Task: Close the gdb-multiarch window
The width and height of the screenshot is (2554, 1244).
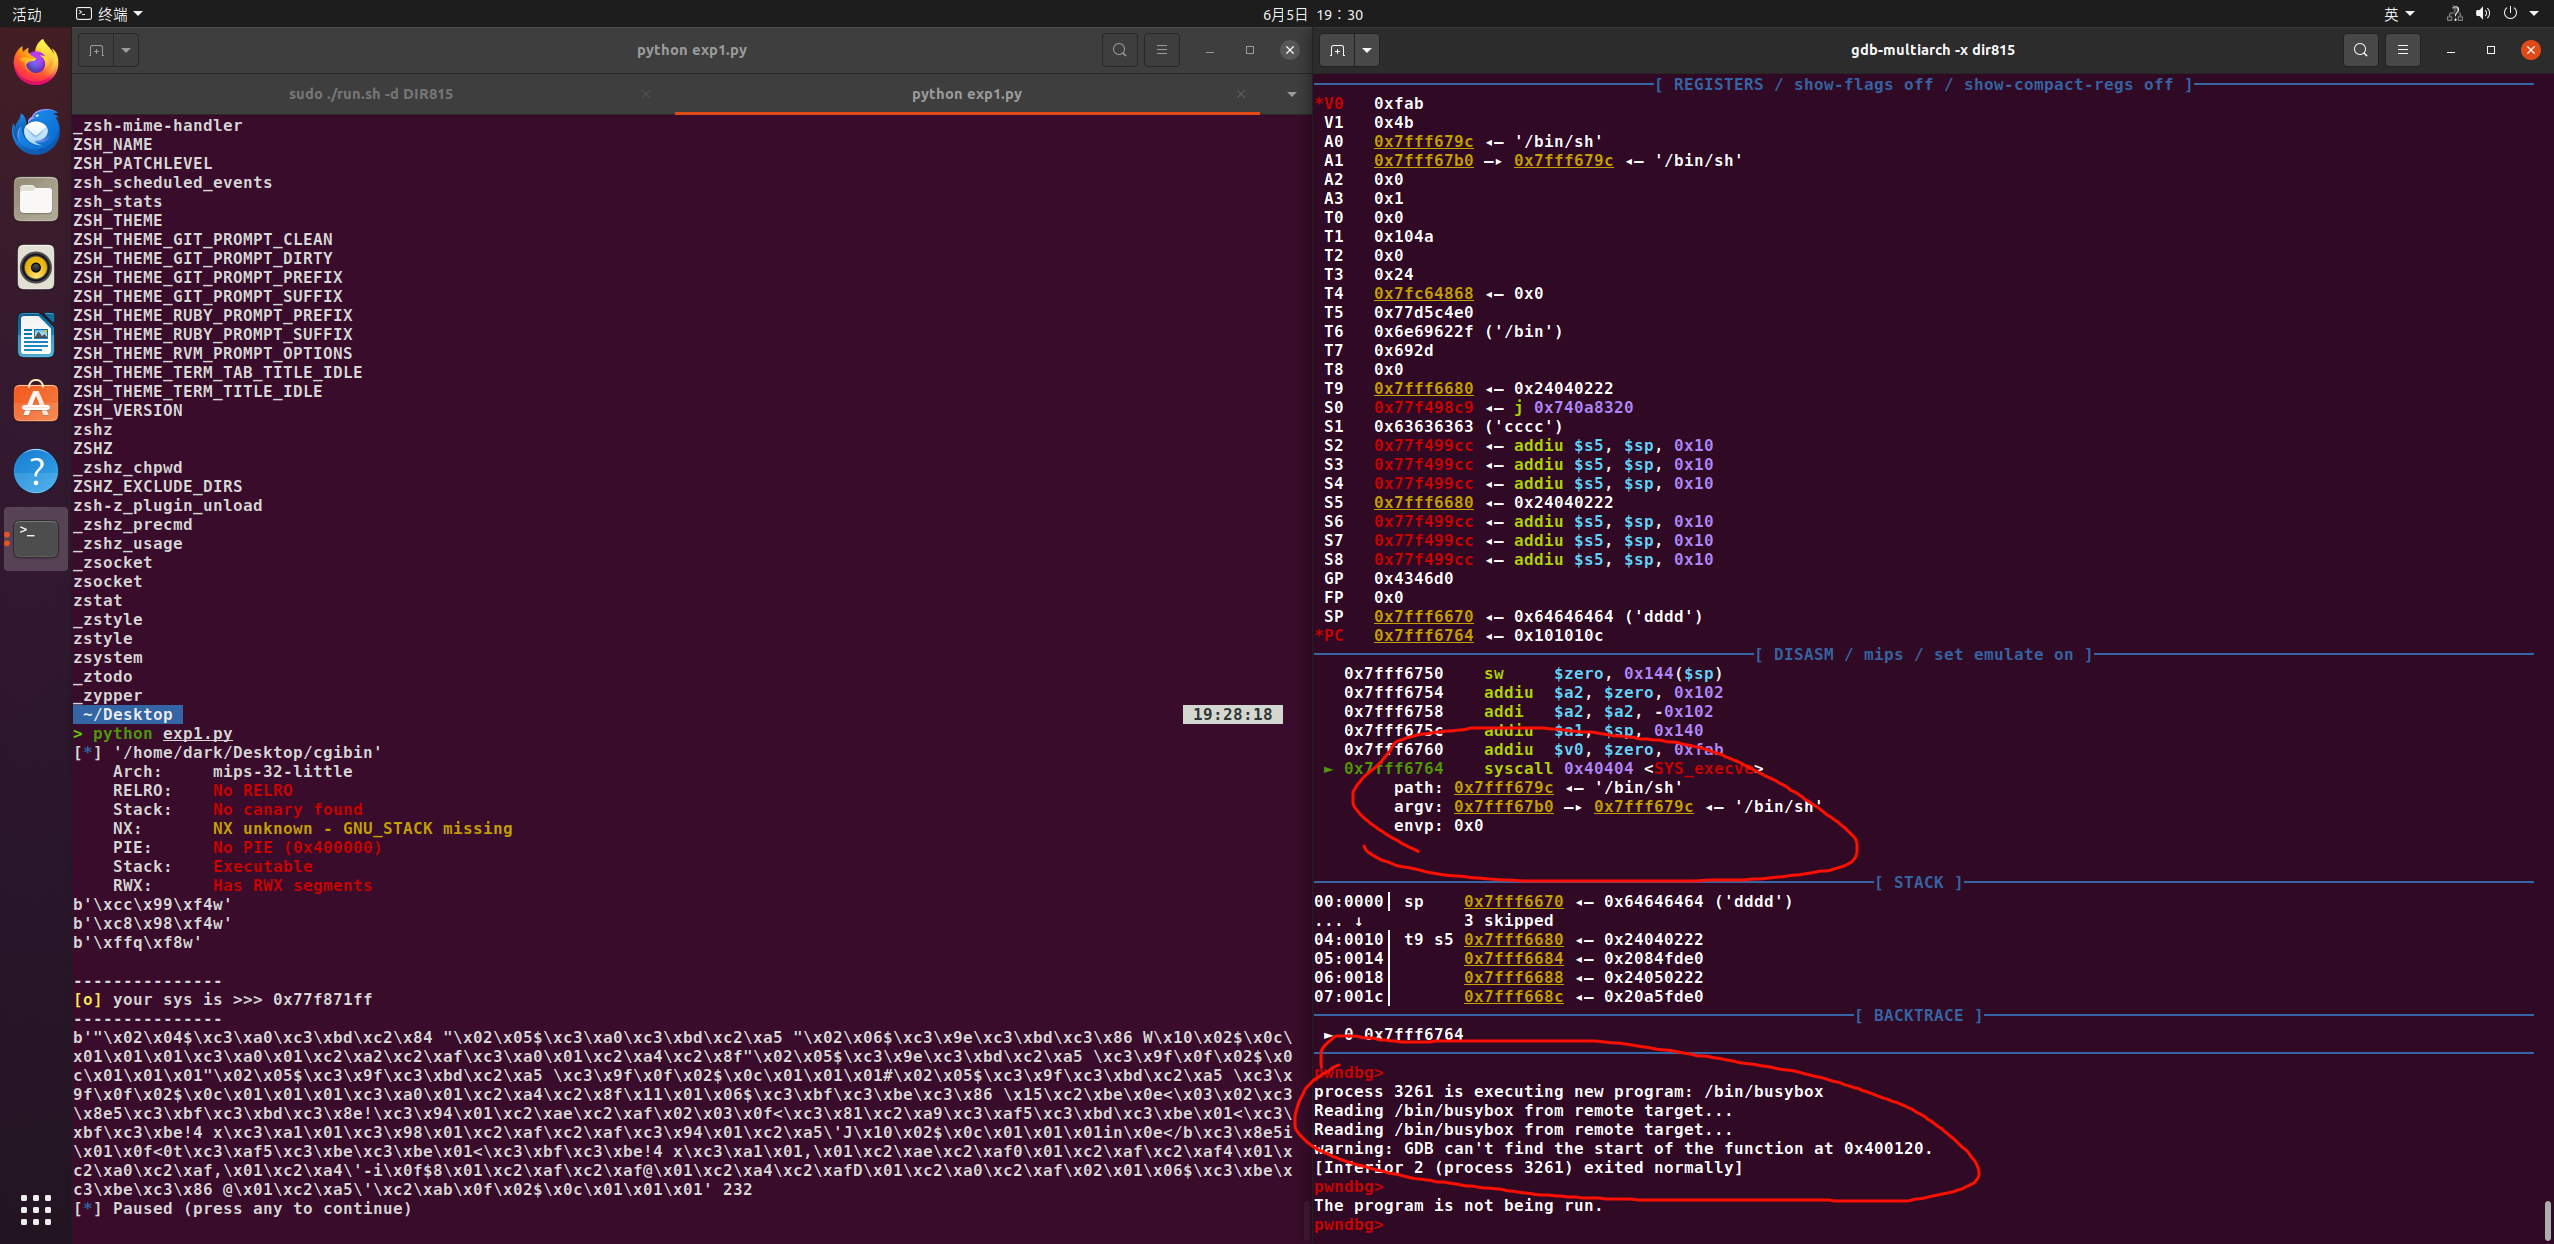Action: 2530,50
